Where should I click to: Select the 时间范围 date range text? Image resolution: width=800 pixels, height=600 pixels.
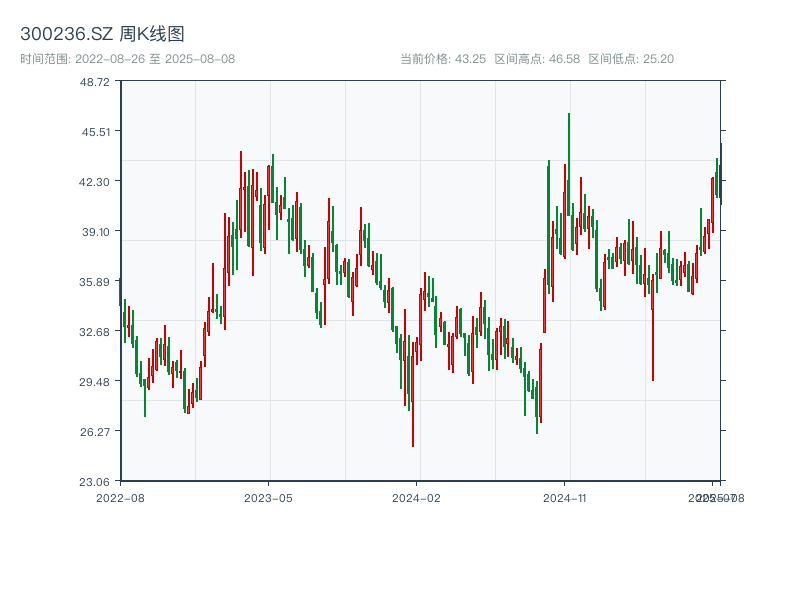(128, 59)
